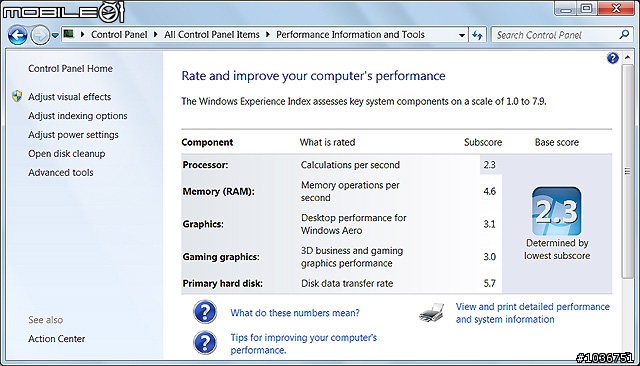Go back with the blue Back arrow
Viewport: 640px width, 366px height.
(18, 35)
